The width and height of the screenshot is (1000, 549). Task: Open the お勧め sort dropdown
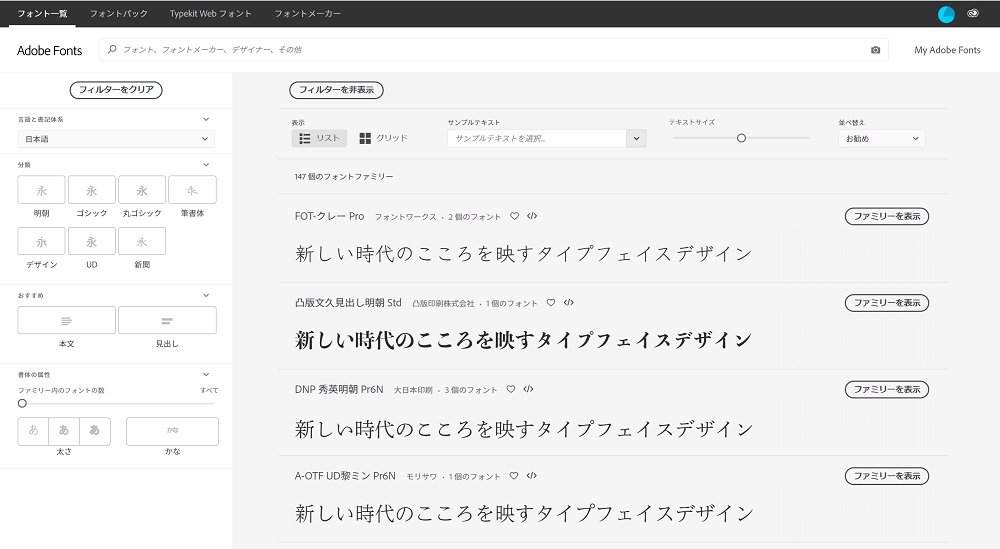pyautogui.click(x=882, y=138)
